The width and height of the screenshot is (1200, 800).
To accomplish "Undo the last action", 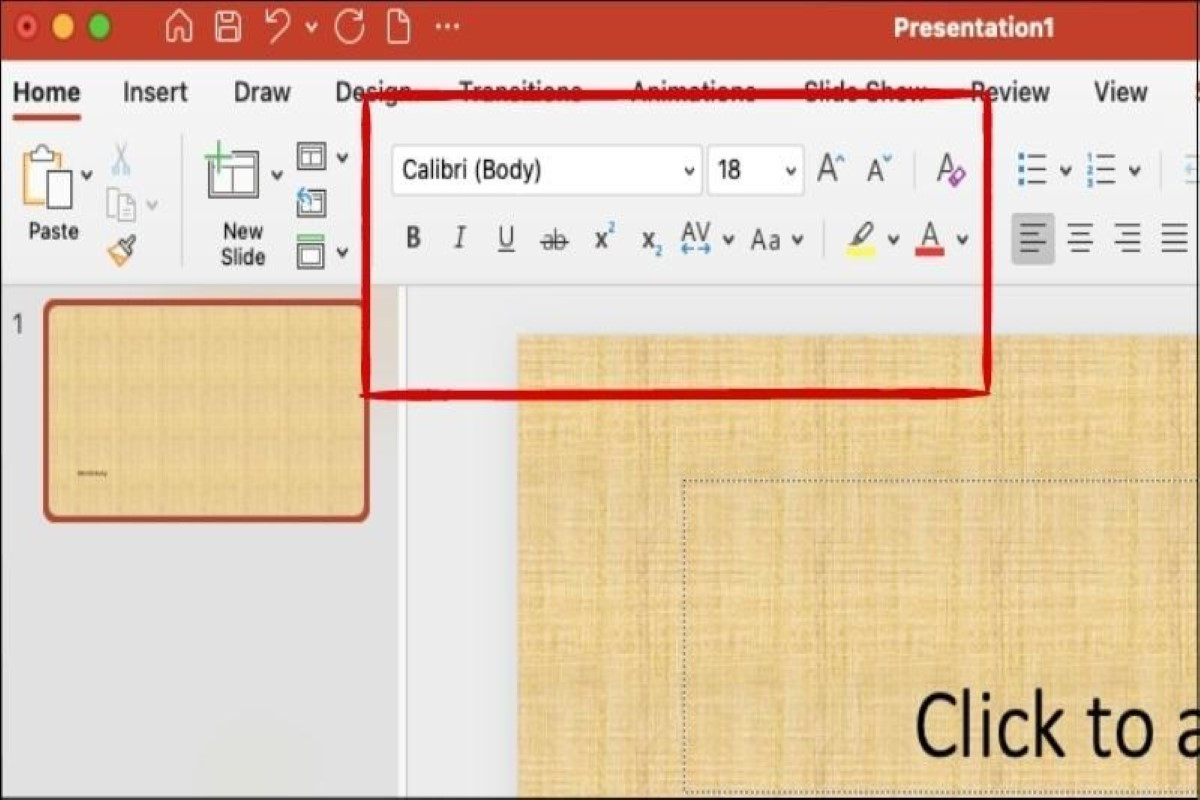I will point(279,27).
